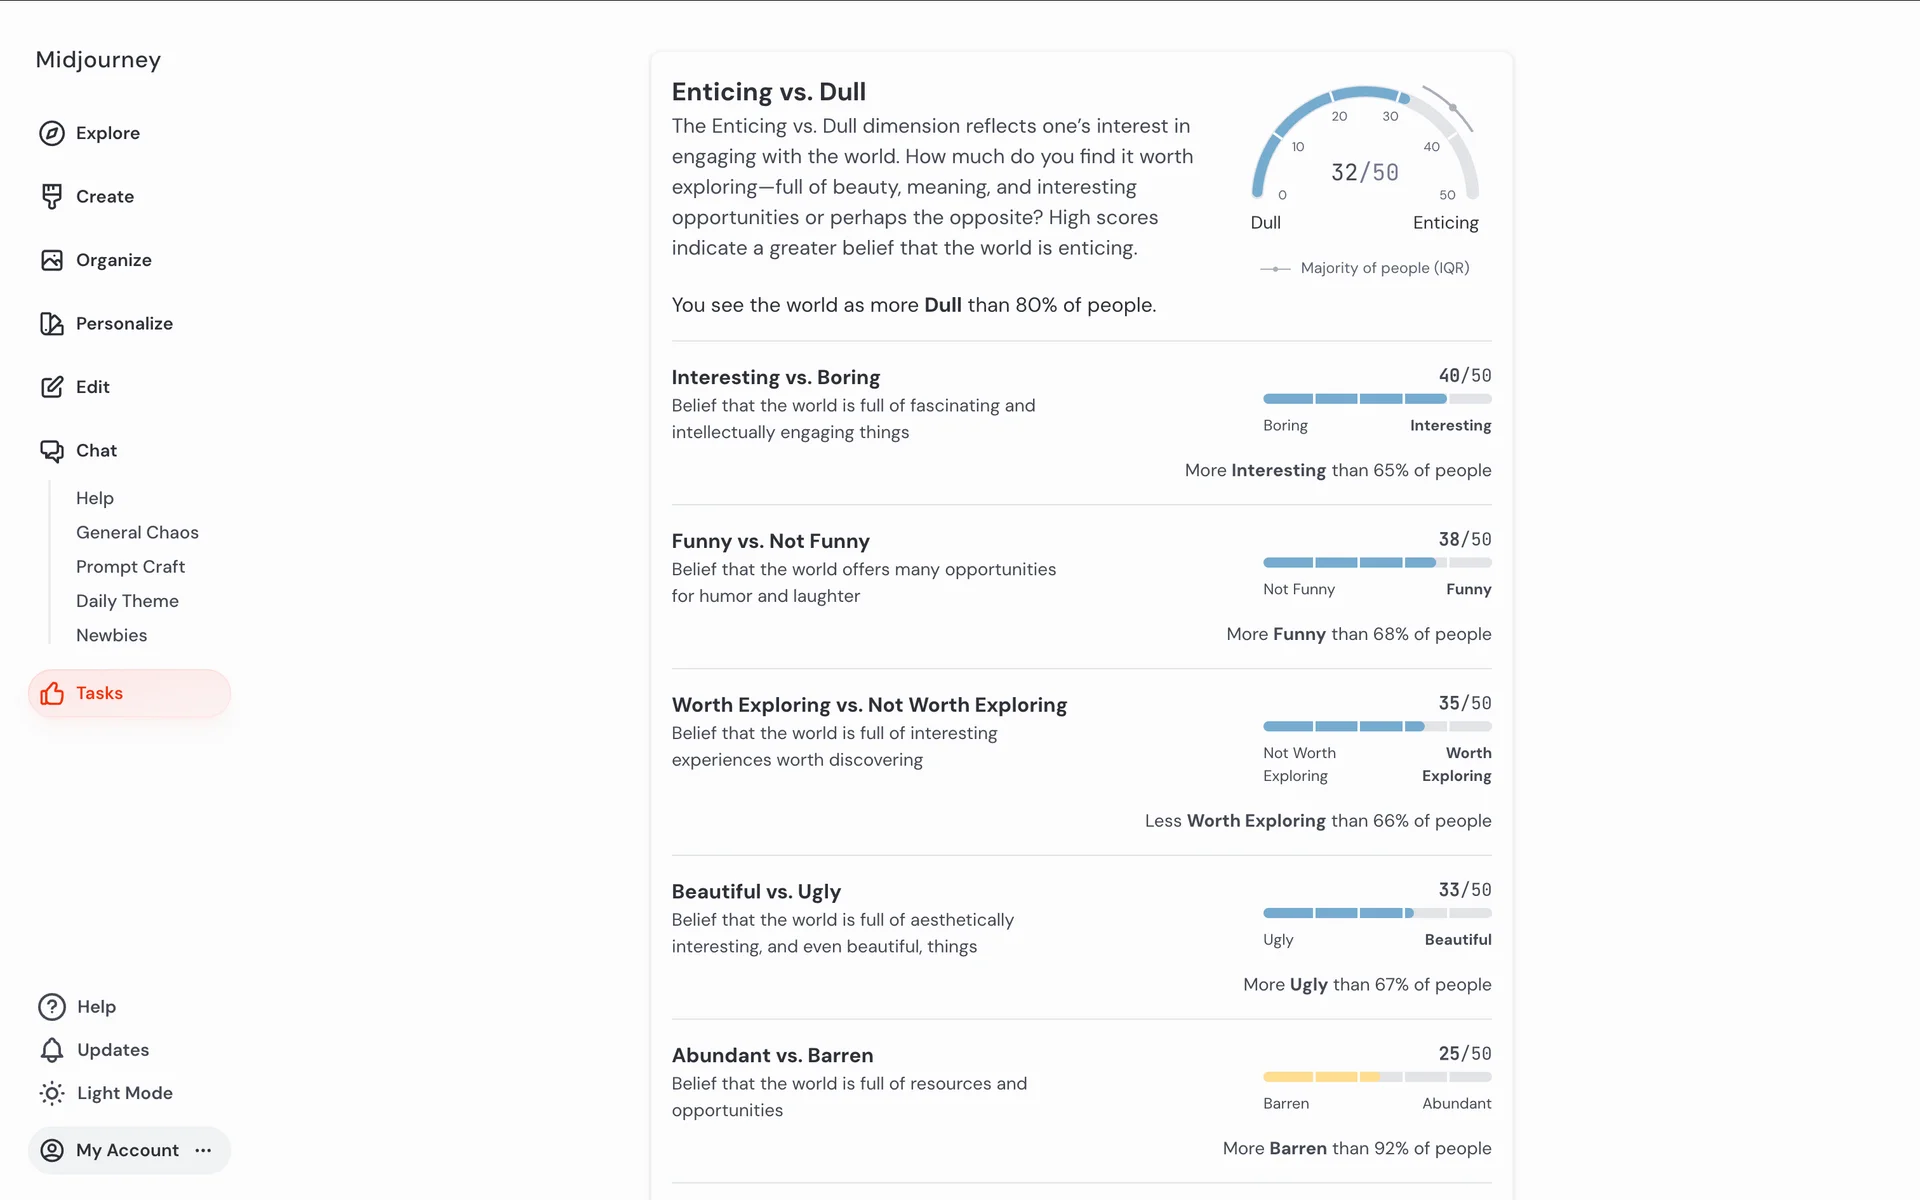Go to the Newbies chat room
The width and height of the screenshot is (1920, 1200).
pos(111,636)
